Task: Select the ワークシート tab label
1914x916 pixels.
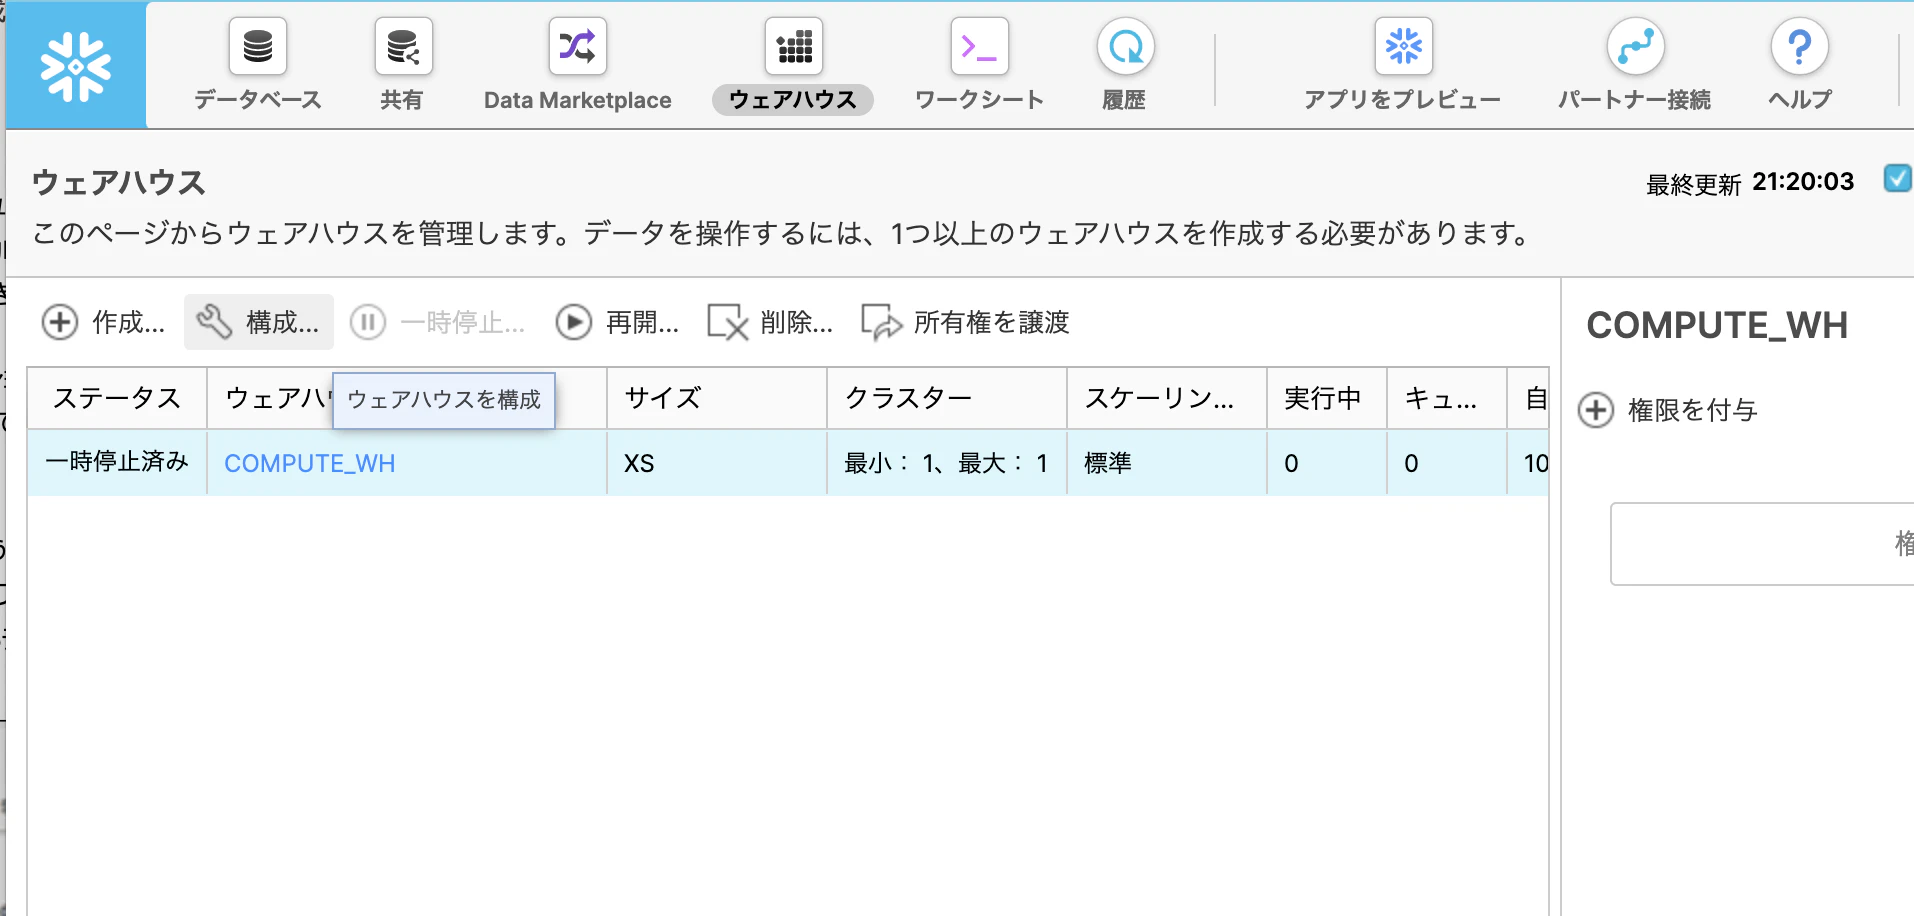Action: coord(980,100)
